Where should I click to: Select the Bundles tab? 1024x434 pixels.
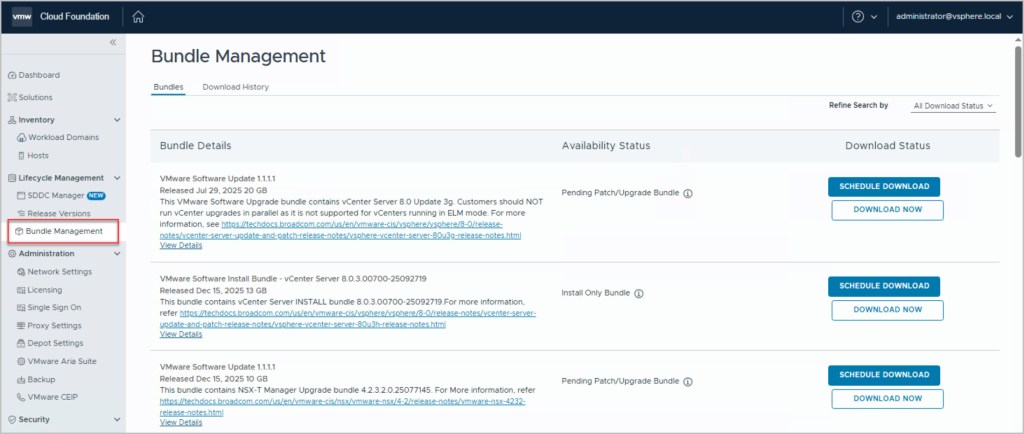[168, 87]
